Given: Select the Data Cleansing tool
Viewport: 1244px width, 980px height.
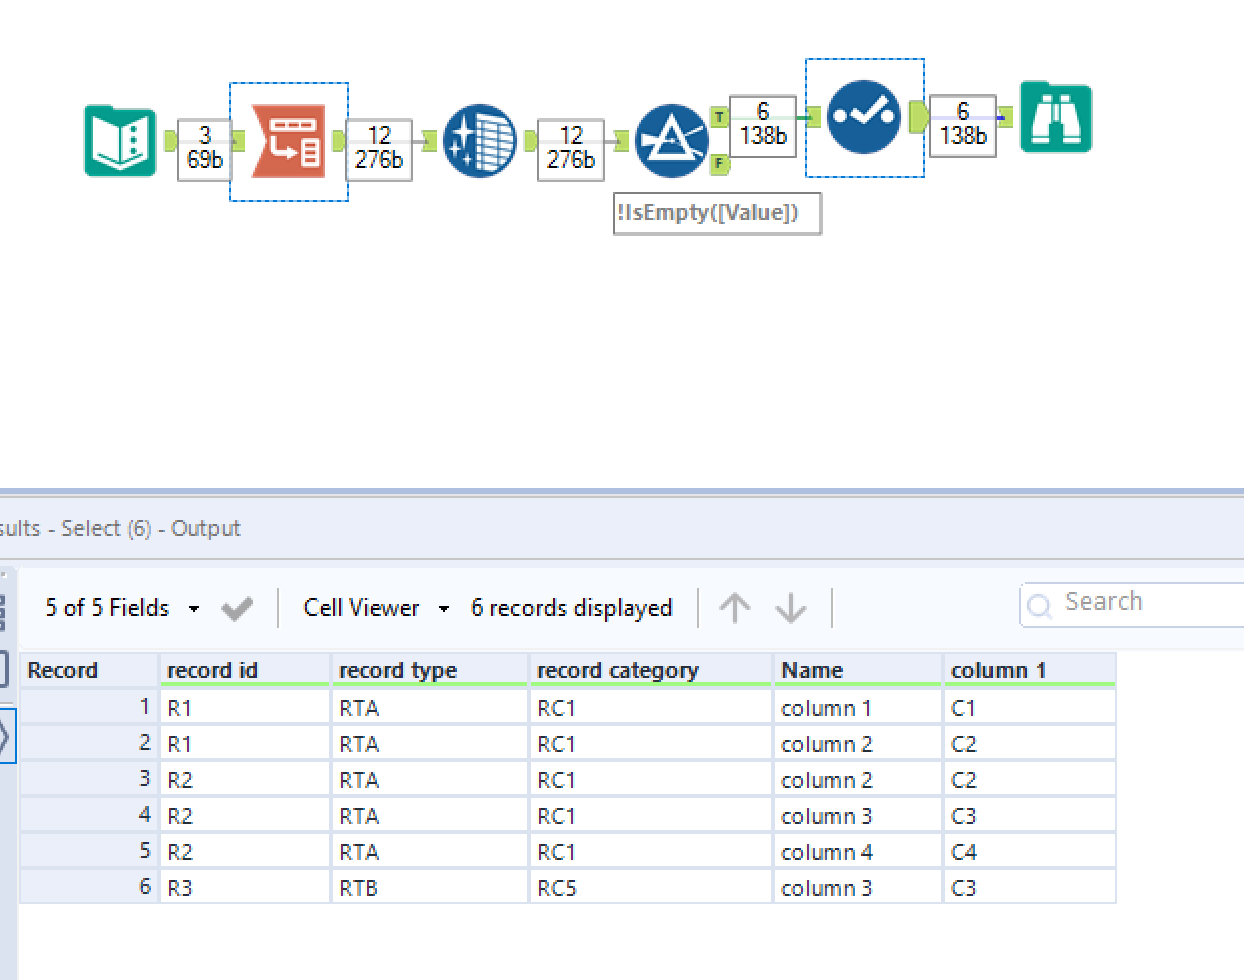Looking at the screenshot, I should click(479, 141).
